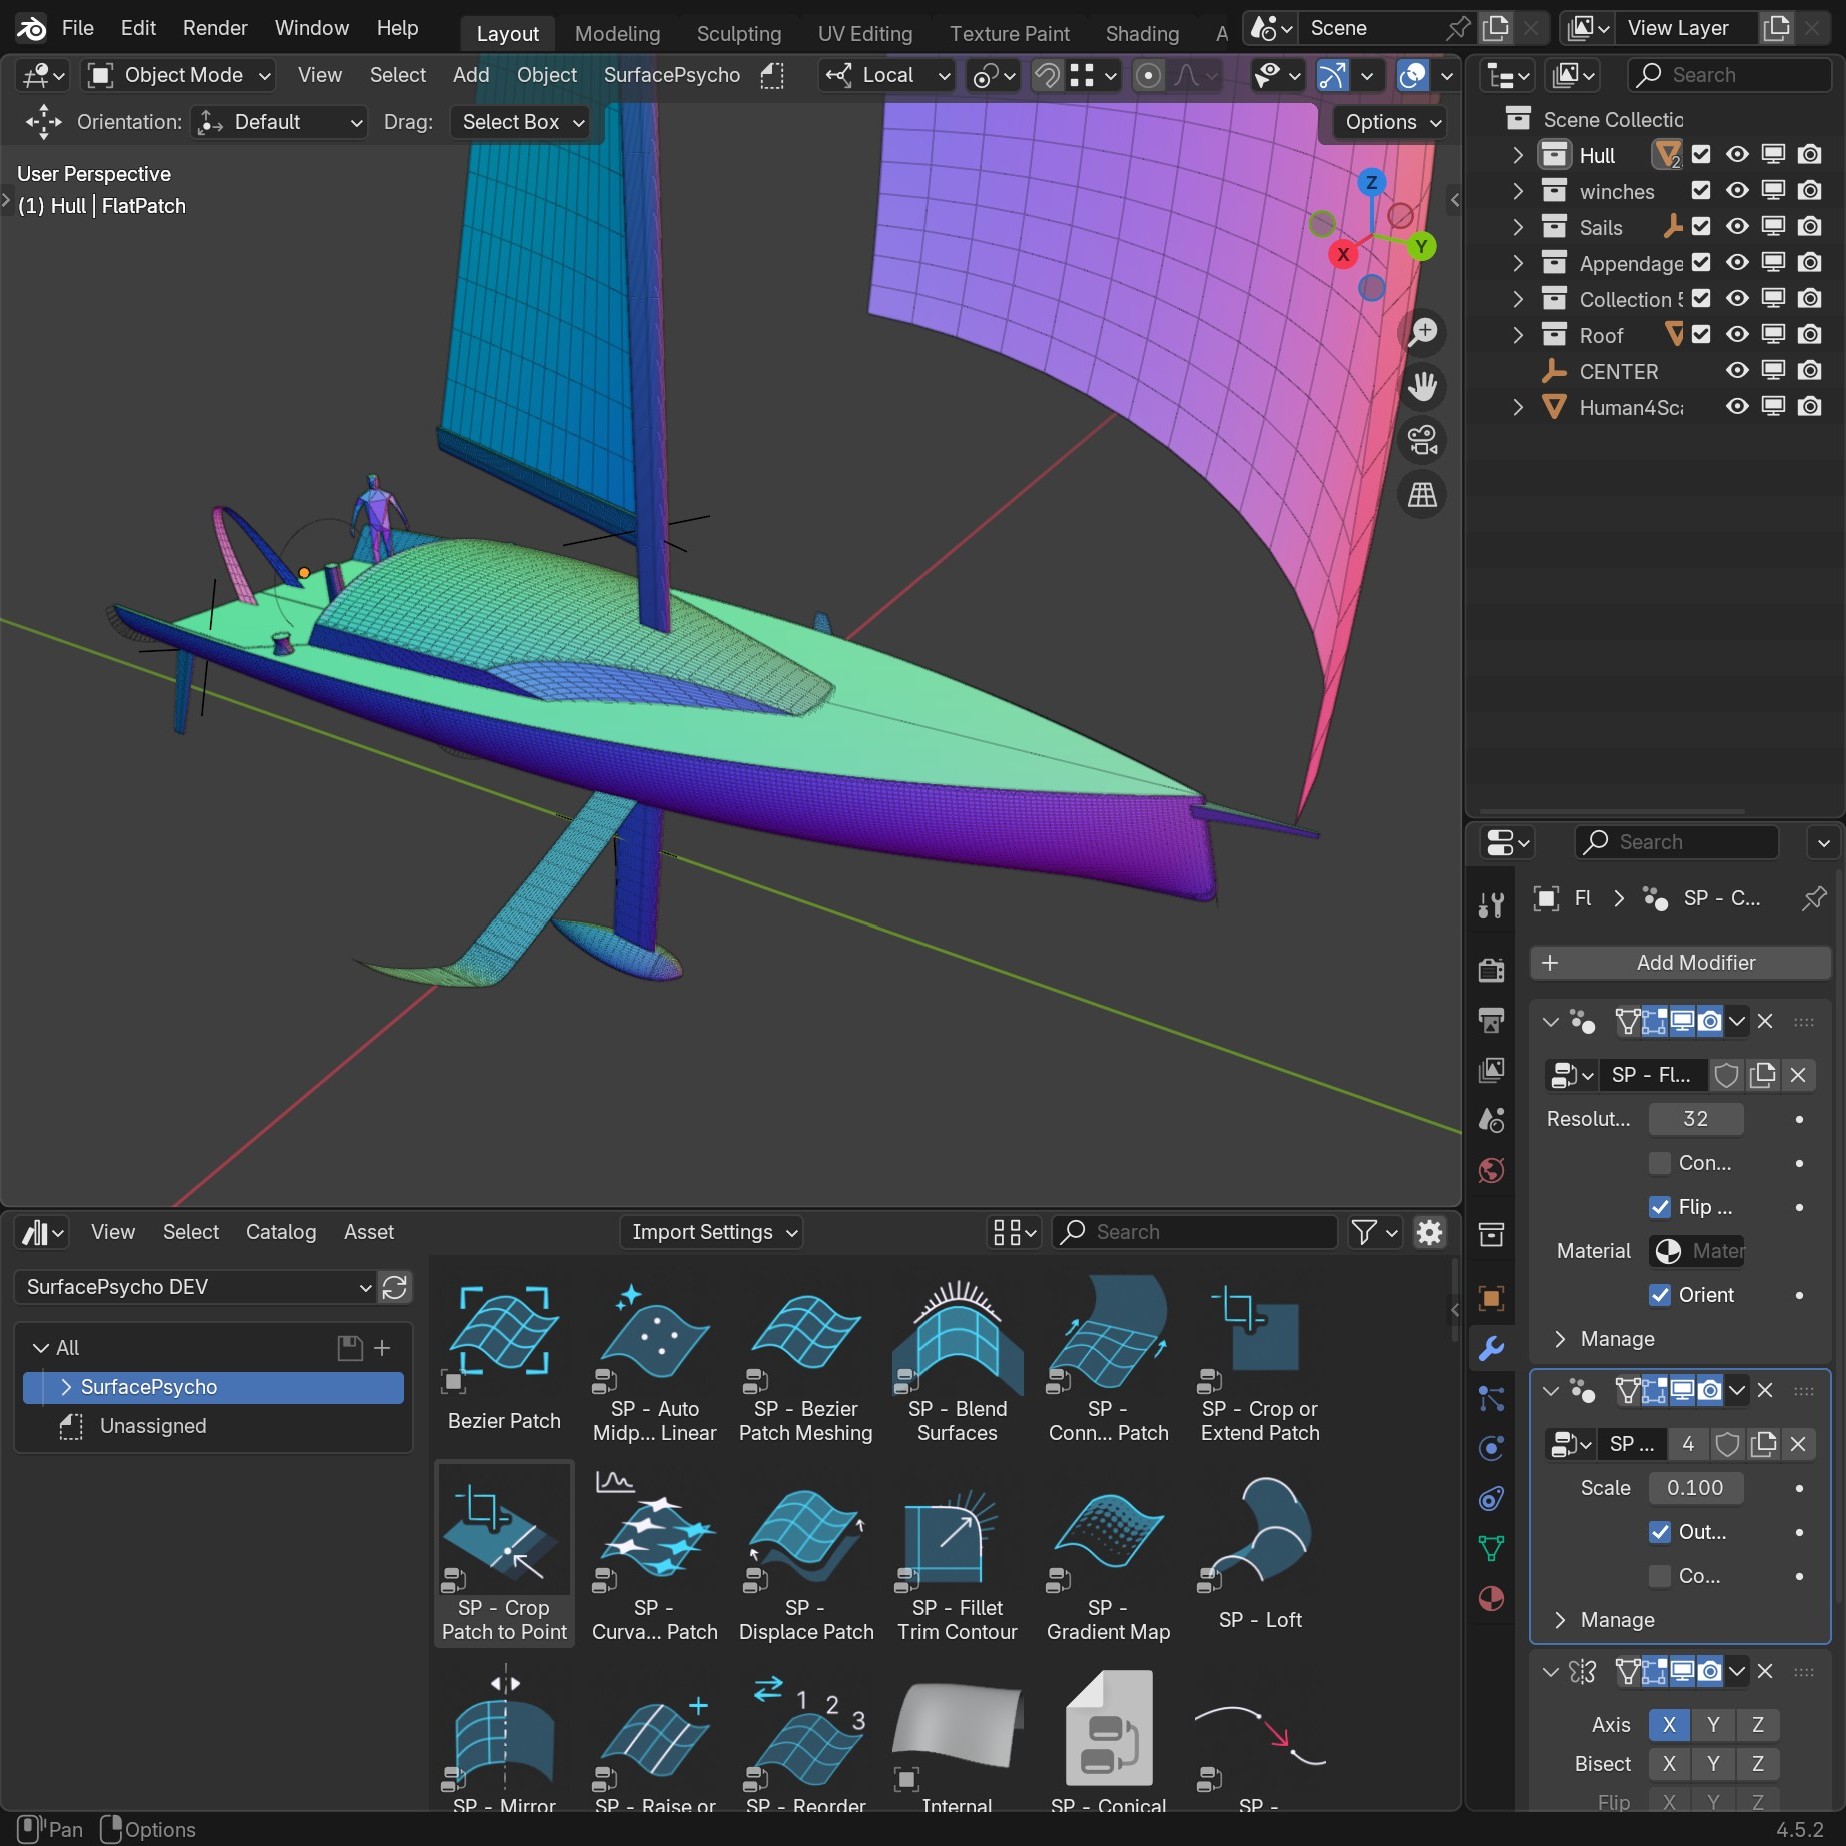
Task: Click the zoom view magnifier icon
Action: click(x=1422, y=331)
